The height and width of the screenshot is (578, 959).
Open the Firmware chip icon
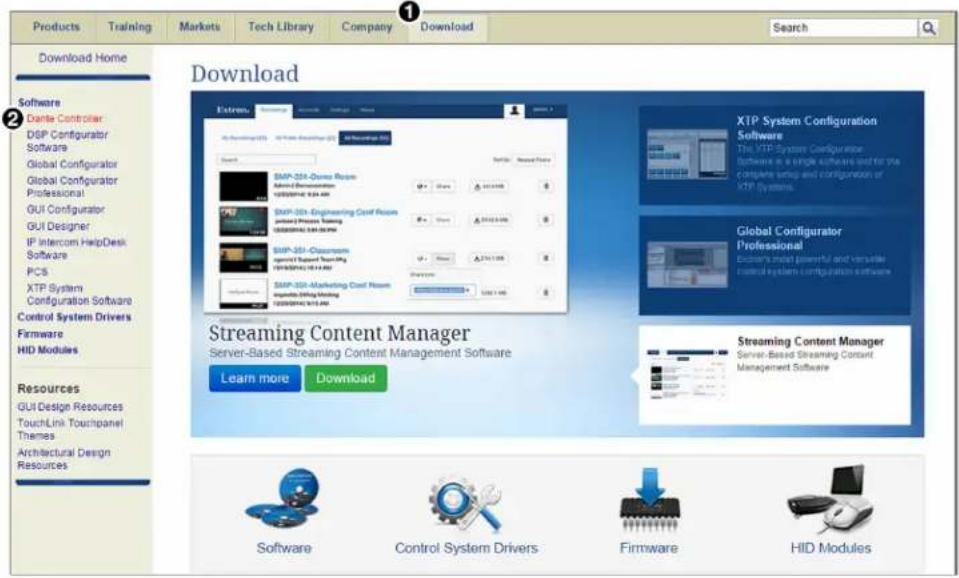tap(649, 500)
